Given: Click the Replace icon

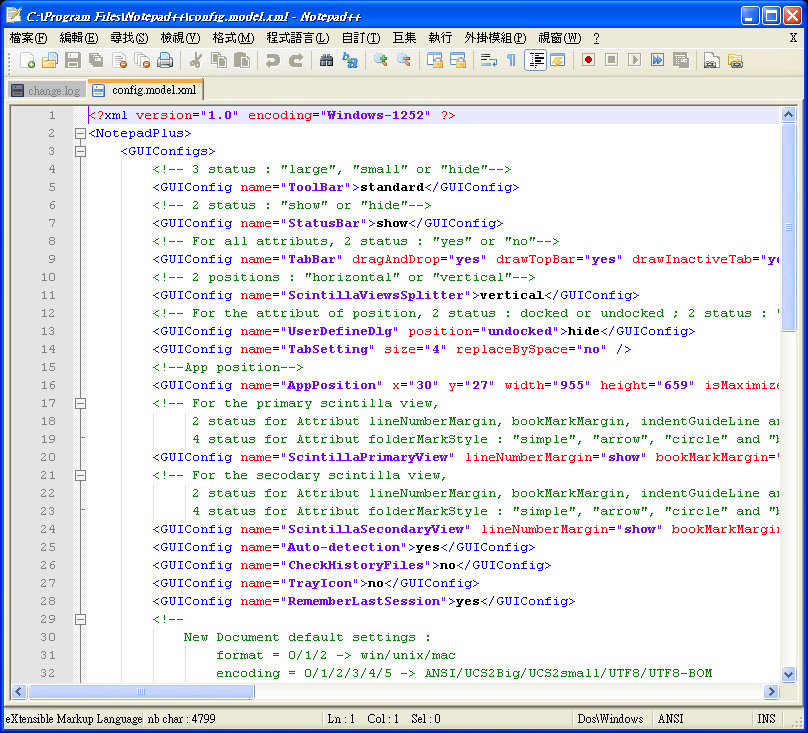Looking at the screenshot, I should 350,60.
